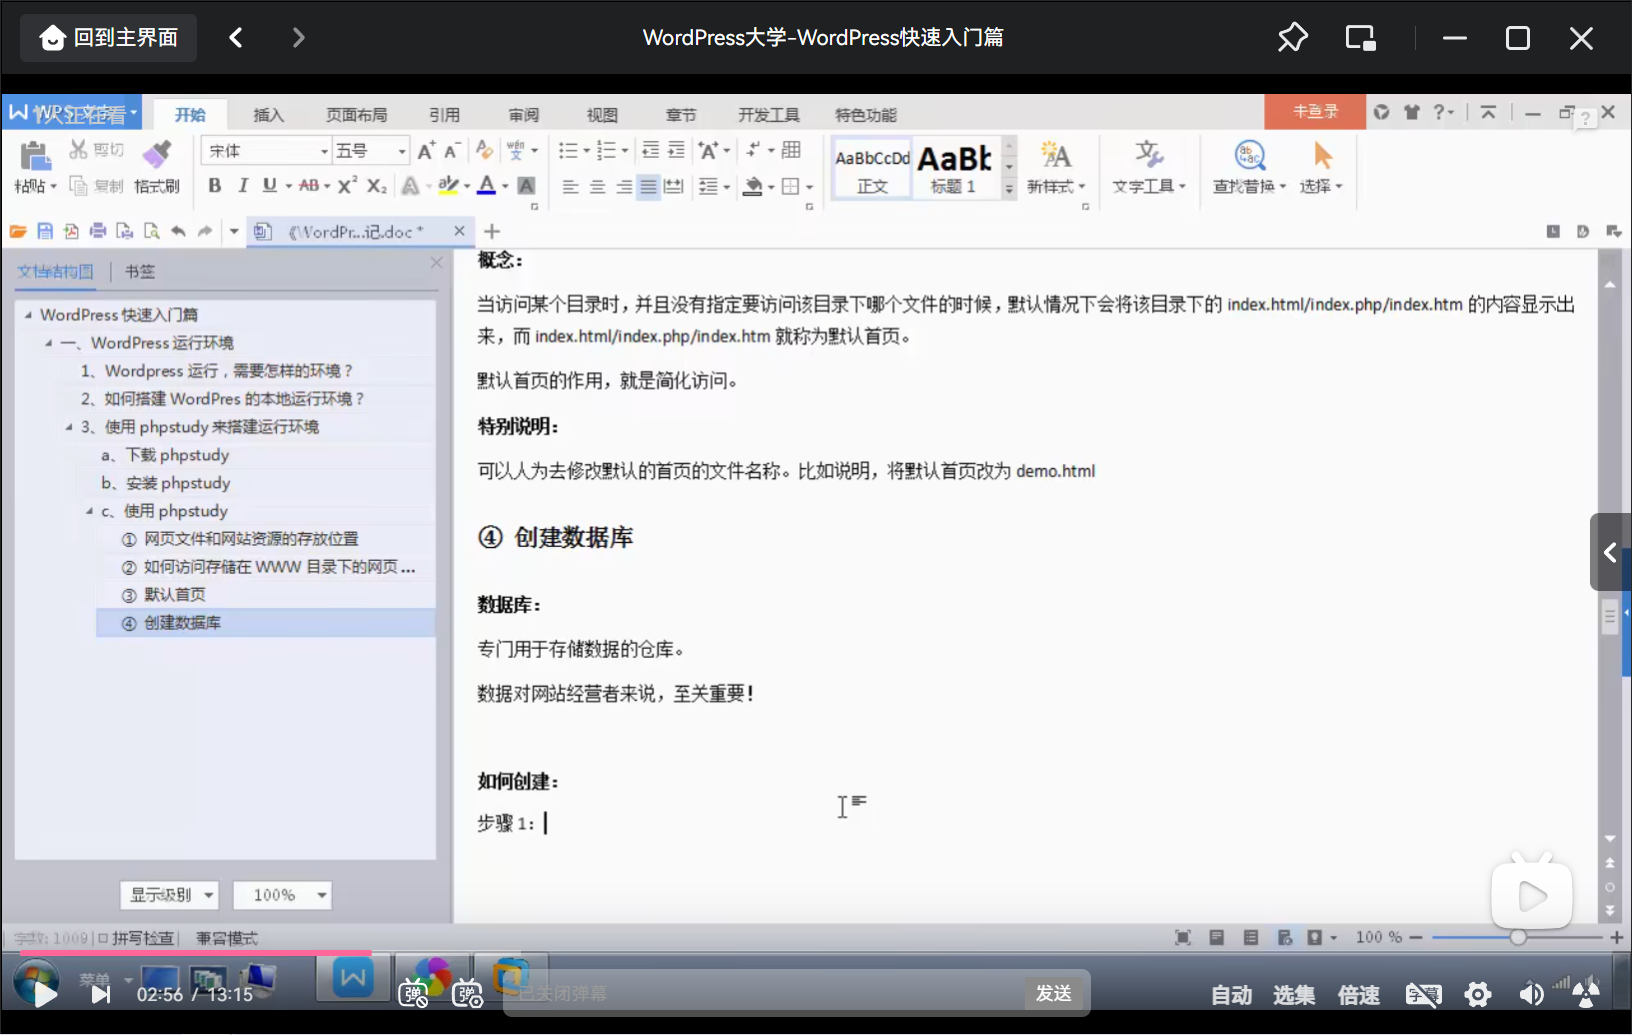
Task: Return to main interface 回到主界面
Action: pos(109,38)
